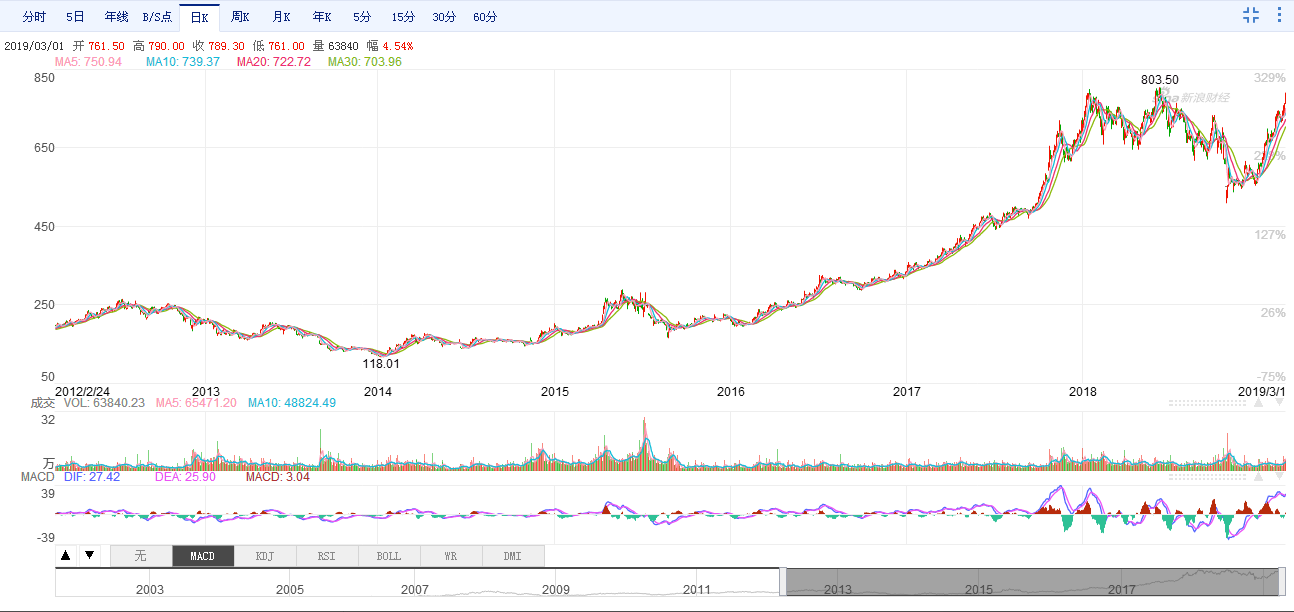Screen dimensions: 1294x612
Task: Choose the DMI indicator button
Action: [512, 556]
